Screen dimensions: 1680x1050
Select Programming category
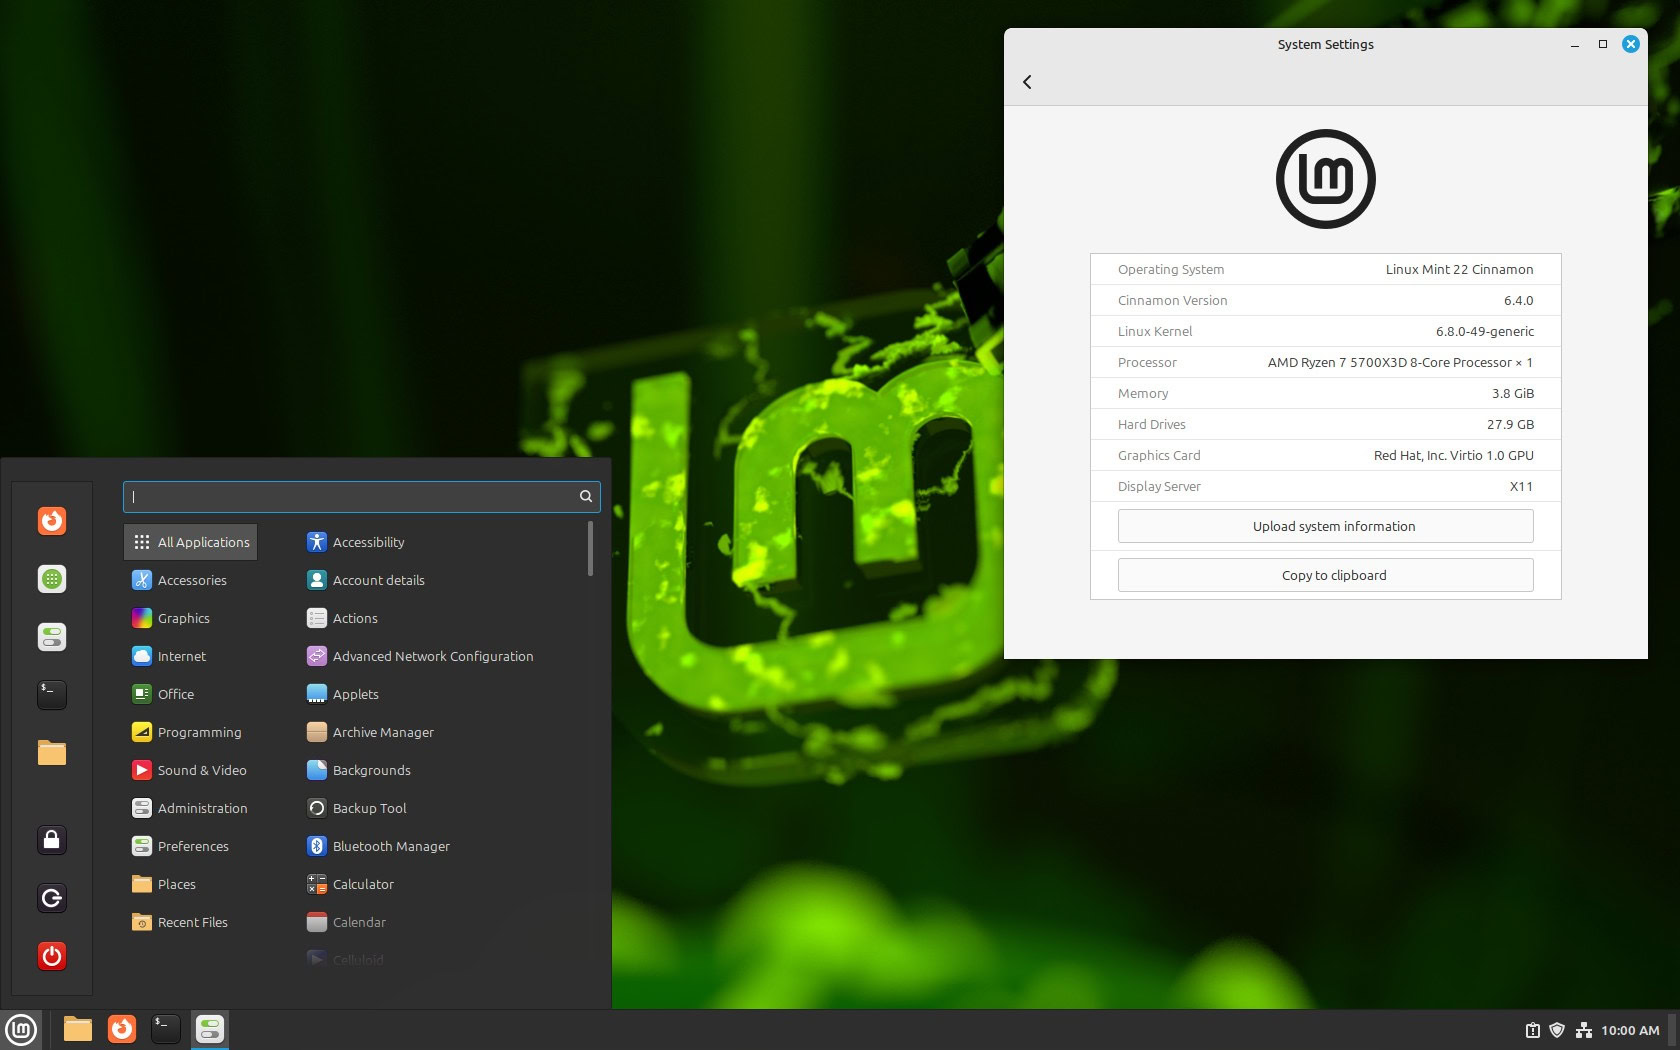pyautogui.click(x=187, y=732)
